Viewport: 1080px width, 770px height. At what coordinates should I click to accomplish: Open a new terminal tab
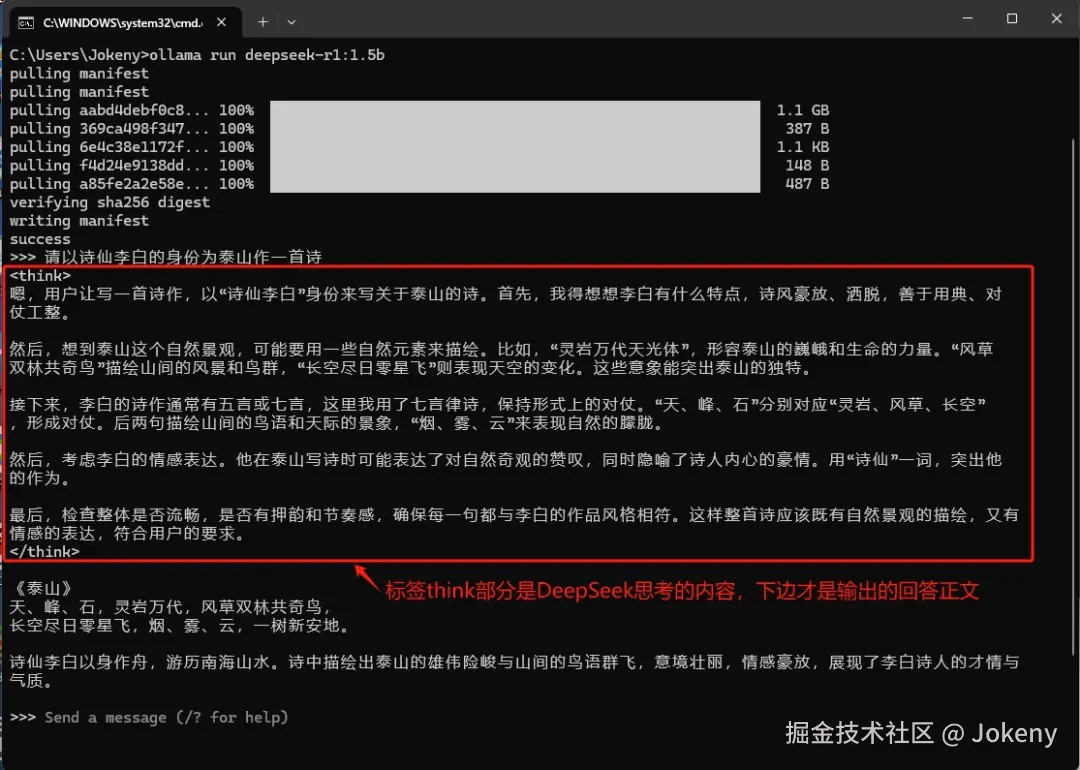262,23
